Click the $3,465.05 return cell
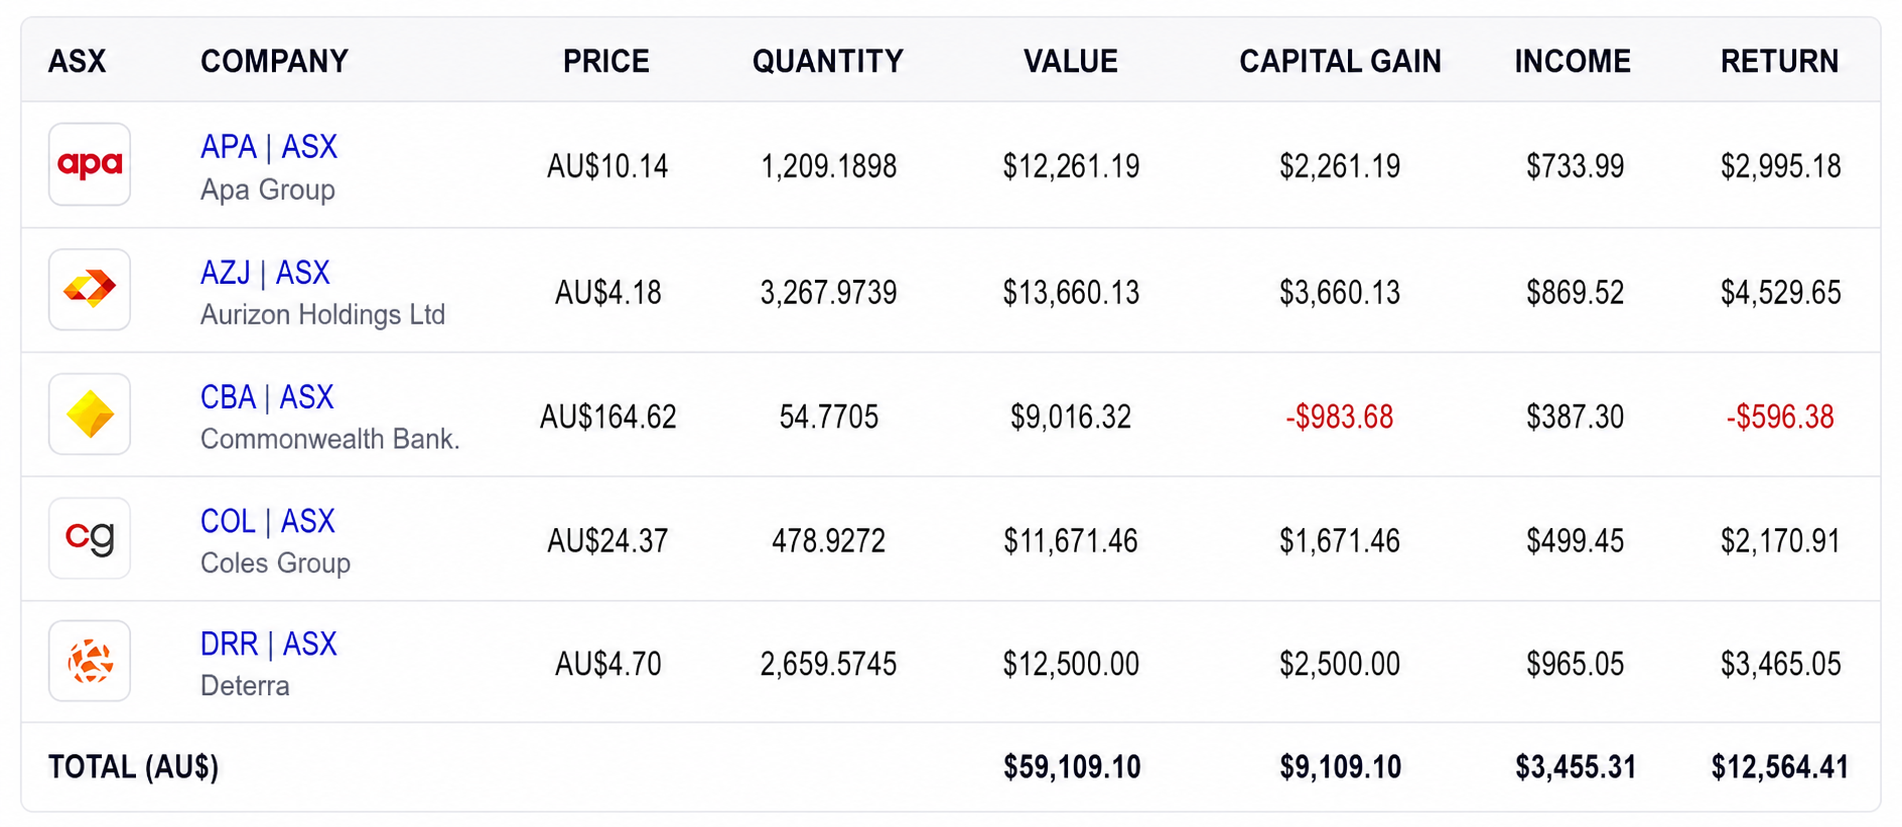This screenshot has height=827, width=1902. [x=1781, y=664]
